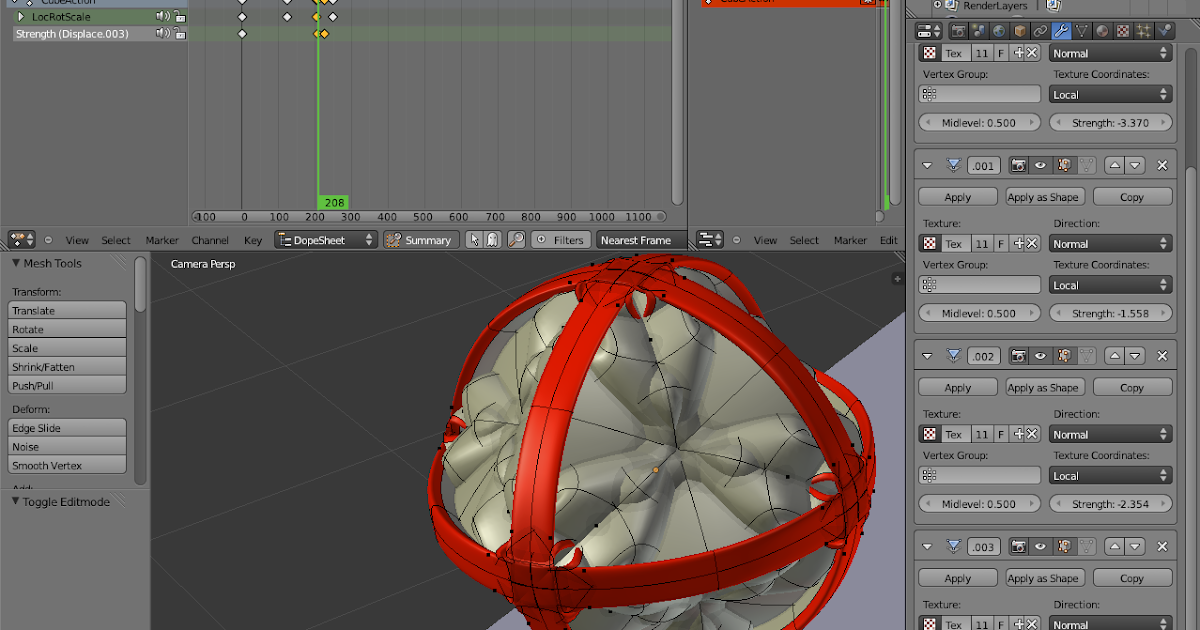This screenshot has width=1200, height=630.
Task: Select the Render tab camera icon
Action: [957, 30]
